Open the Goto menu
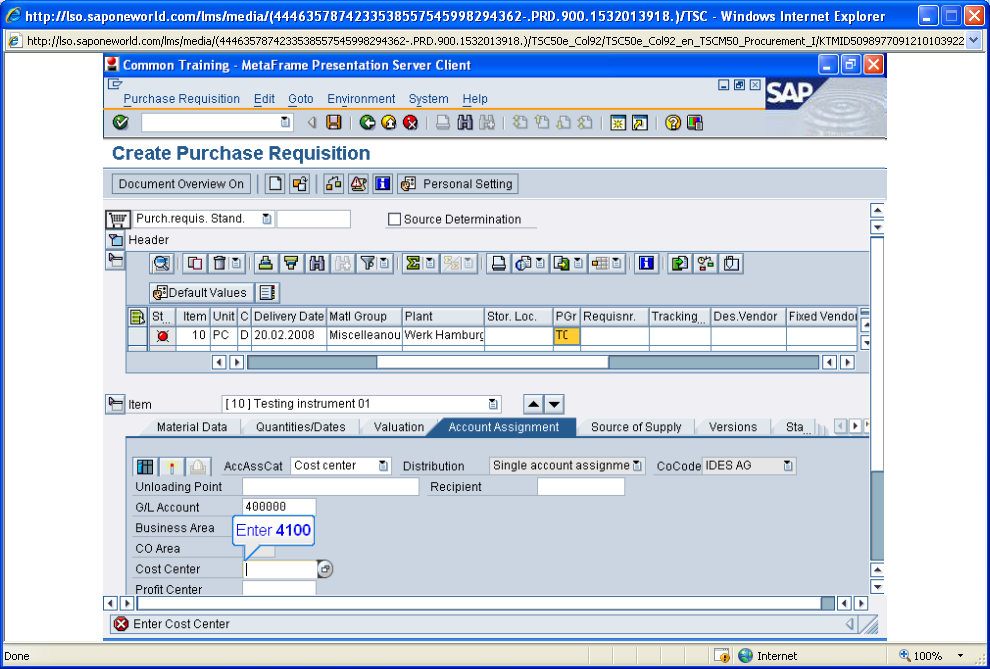The image size is (990, 669). click(x=301, y=99)
